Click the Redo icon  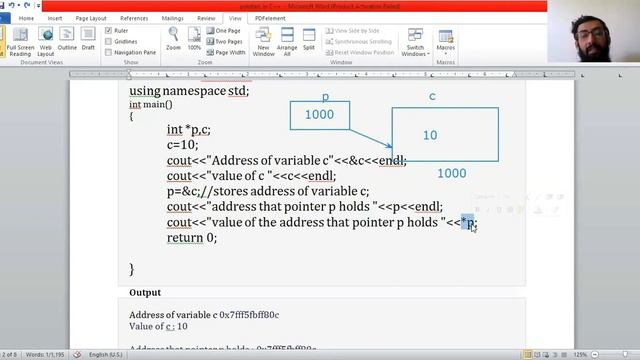tap(27, 5)
